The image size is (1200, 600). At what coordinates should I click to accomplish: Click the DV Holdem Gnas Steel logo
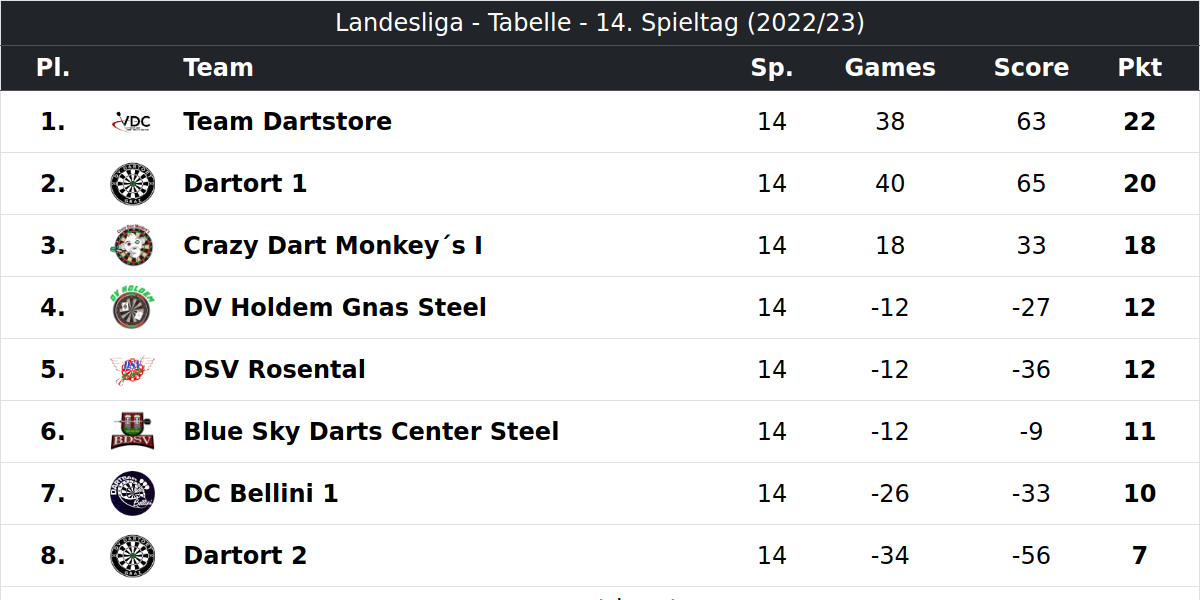click(132, 308)
